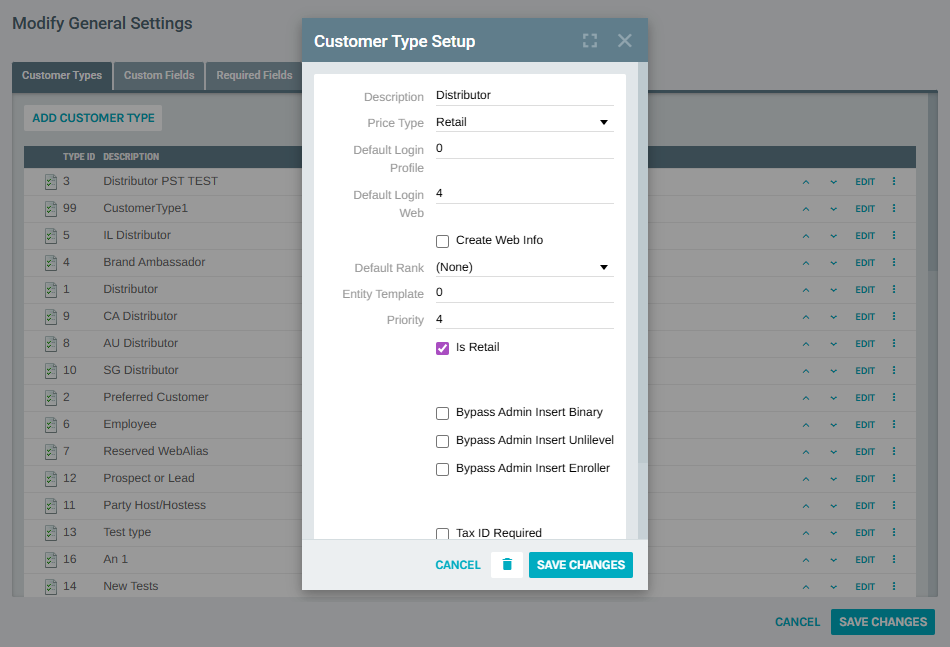This screenshot has height=647, width=950.
Task: Click the Description input field
Action: 523,95
